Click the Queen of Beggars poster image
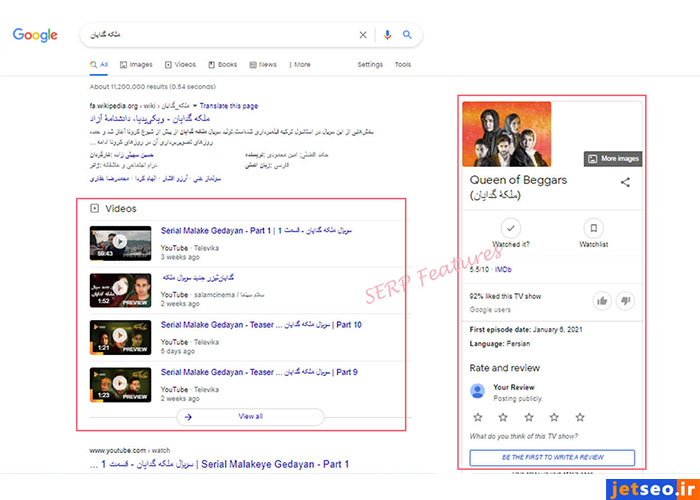 click(x=507, y=134)
